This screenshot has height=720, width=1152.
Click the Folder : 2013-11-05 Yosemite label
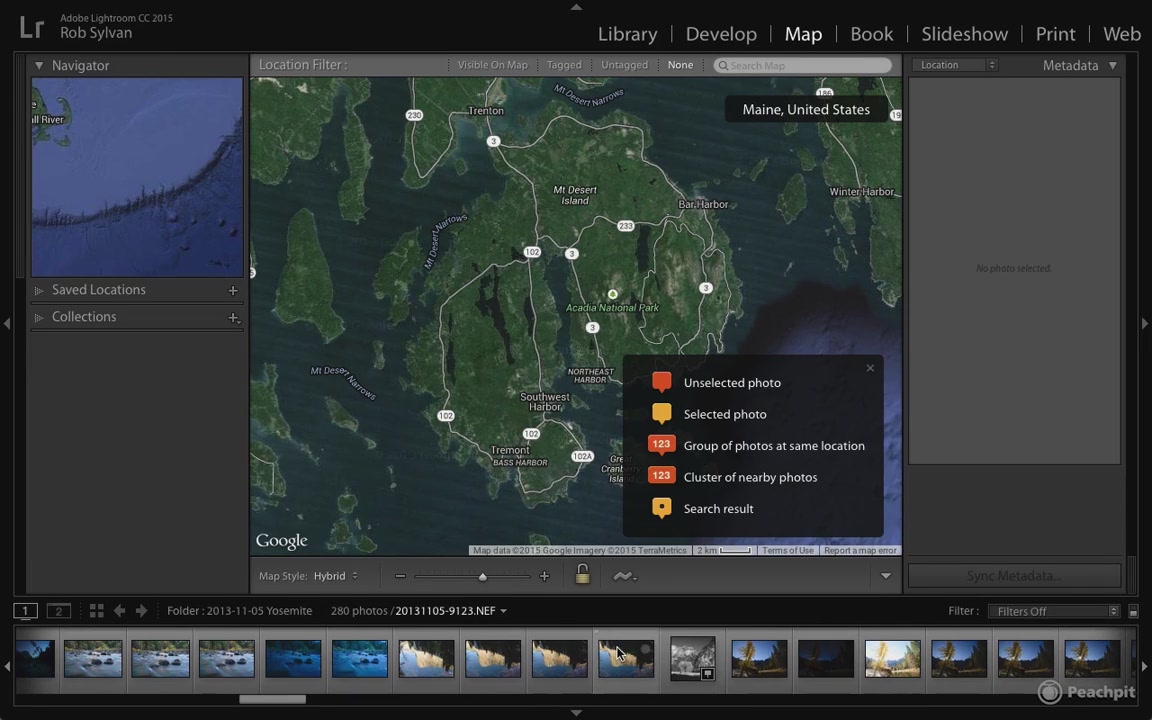[240, 611]
